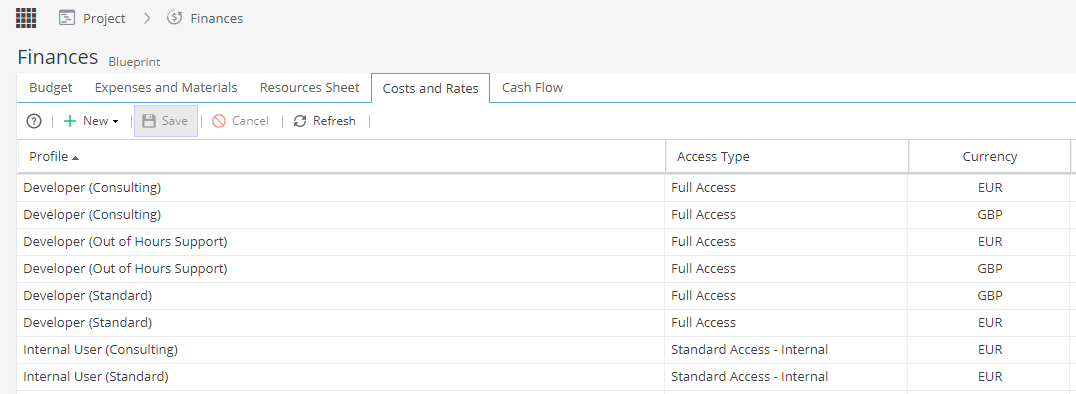Select Developer (Standard) row with EUR

pyautogui.click(x=546, y=323)
